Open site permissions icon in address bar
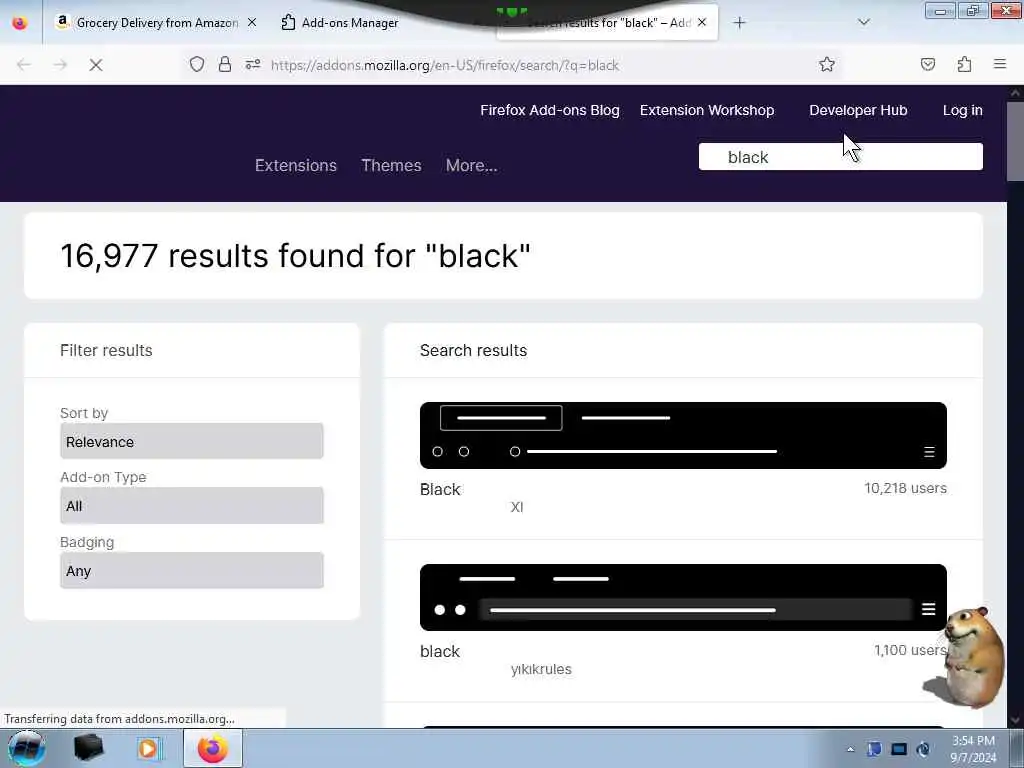Screen dimensions: 1024x768 253,65
